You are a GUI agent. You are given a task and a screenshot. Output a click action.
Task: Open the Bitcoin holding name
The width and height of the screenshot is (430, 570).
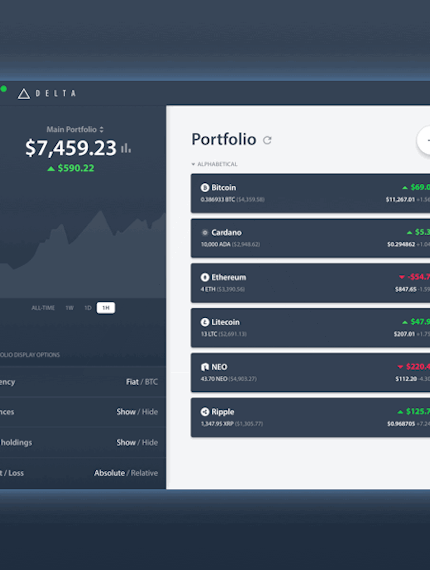224,188
